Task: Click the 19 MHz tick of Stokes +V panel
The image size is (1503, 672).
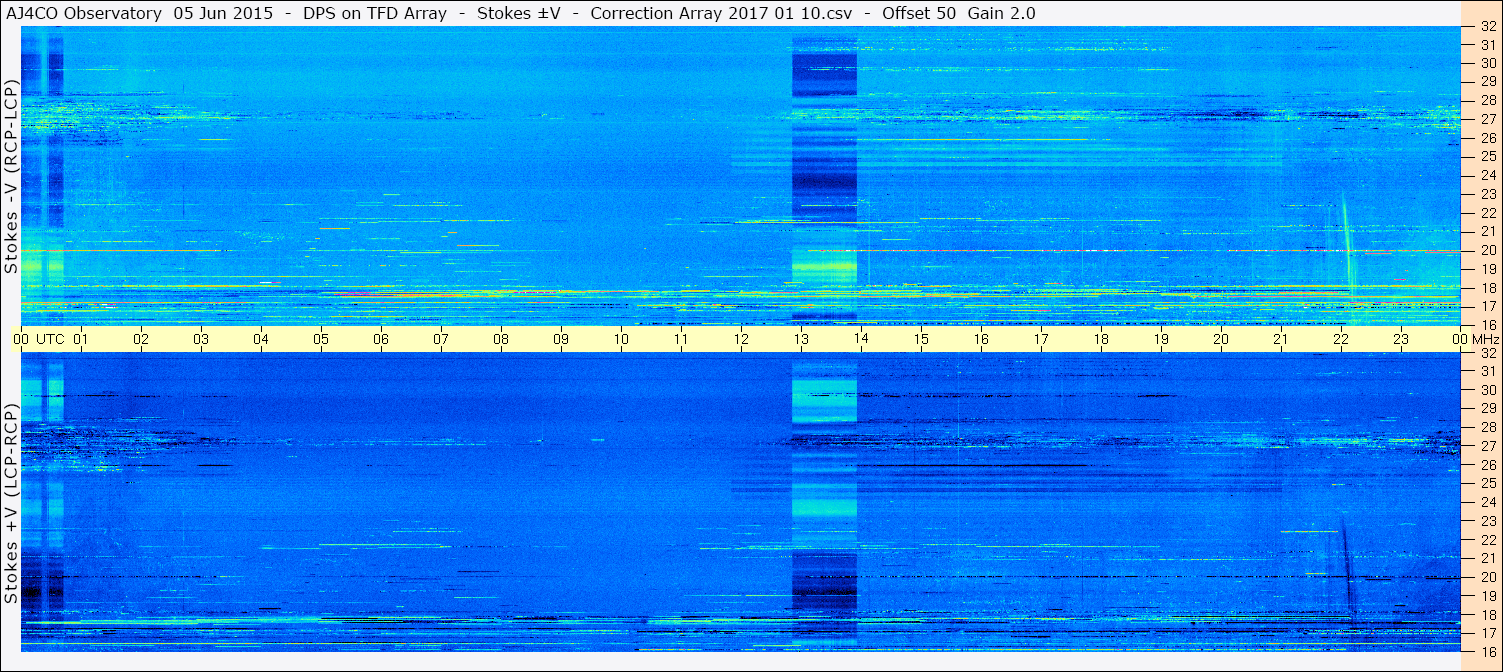Action: pos(1488,596)
